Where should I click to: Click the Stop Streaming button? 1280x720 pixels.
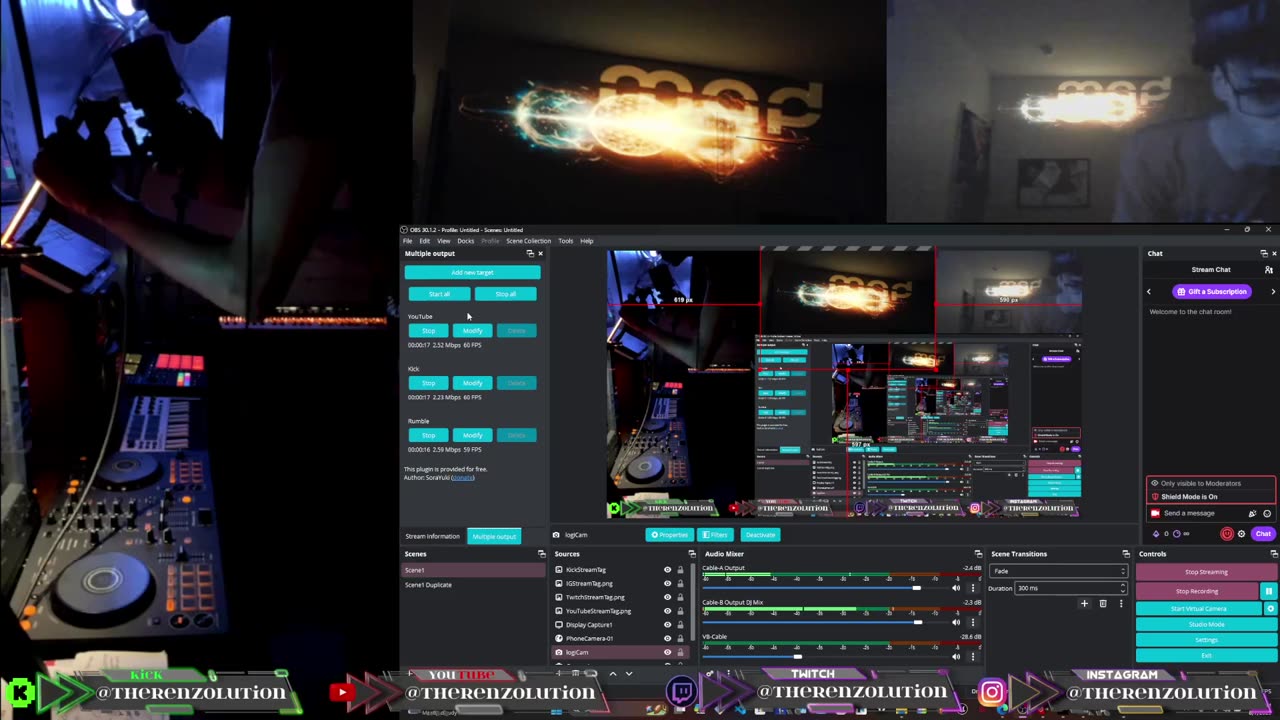(1206, 572)
